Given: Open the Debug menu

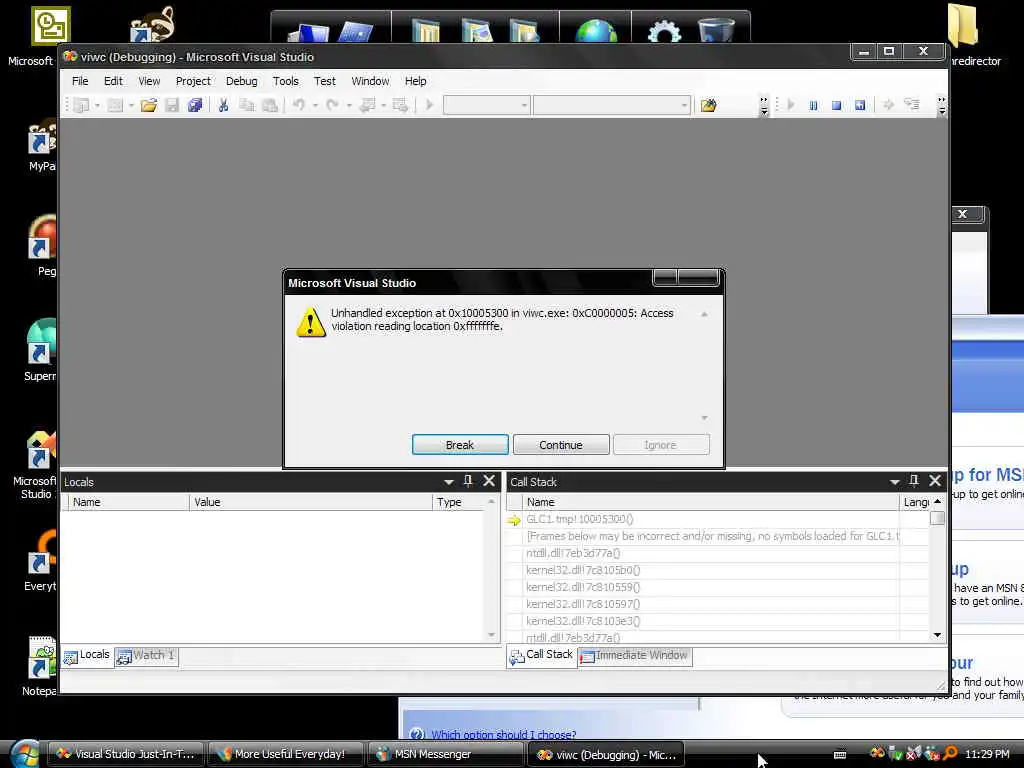Looking at the screenshot, I should coord(242,81).
